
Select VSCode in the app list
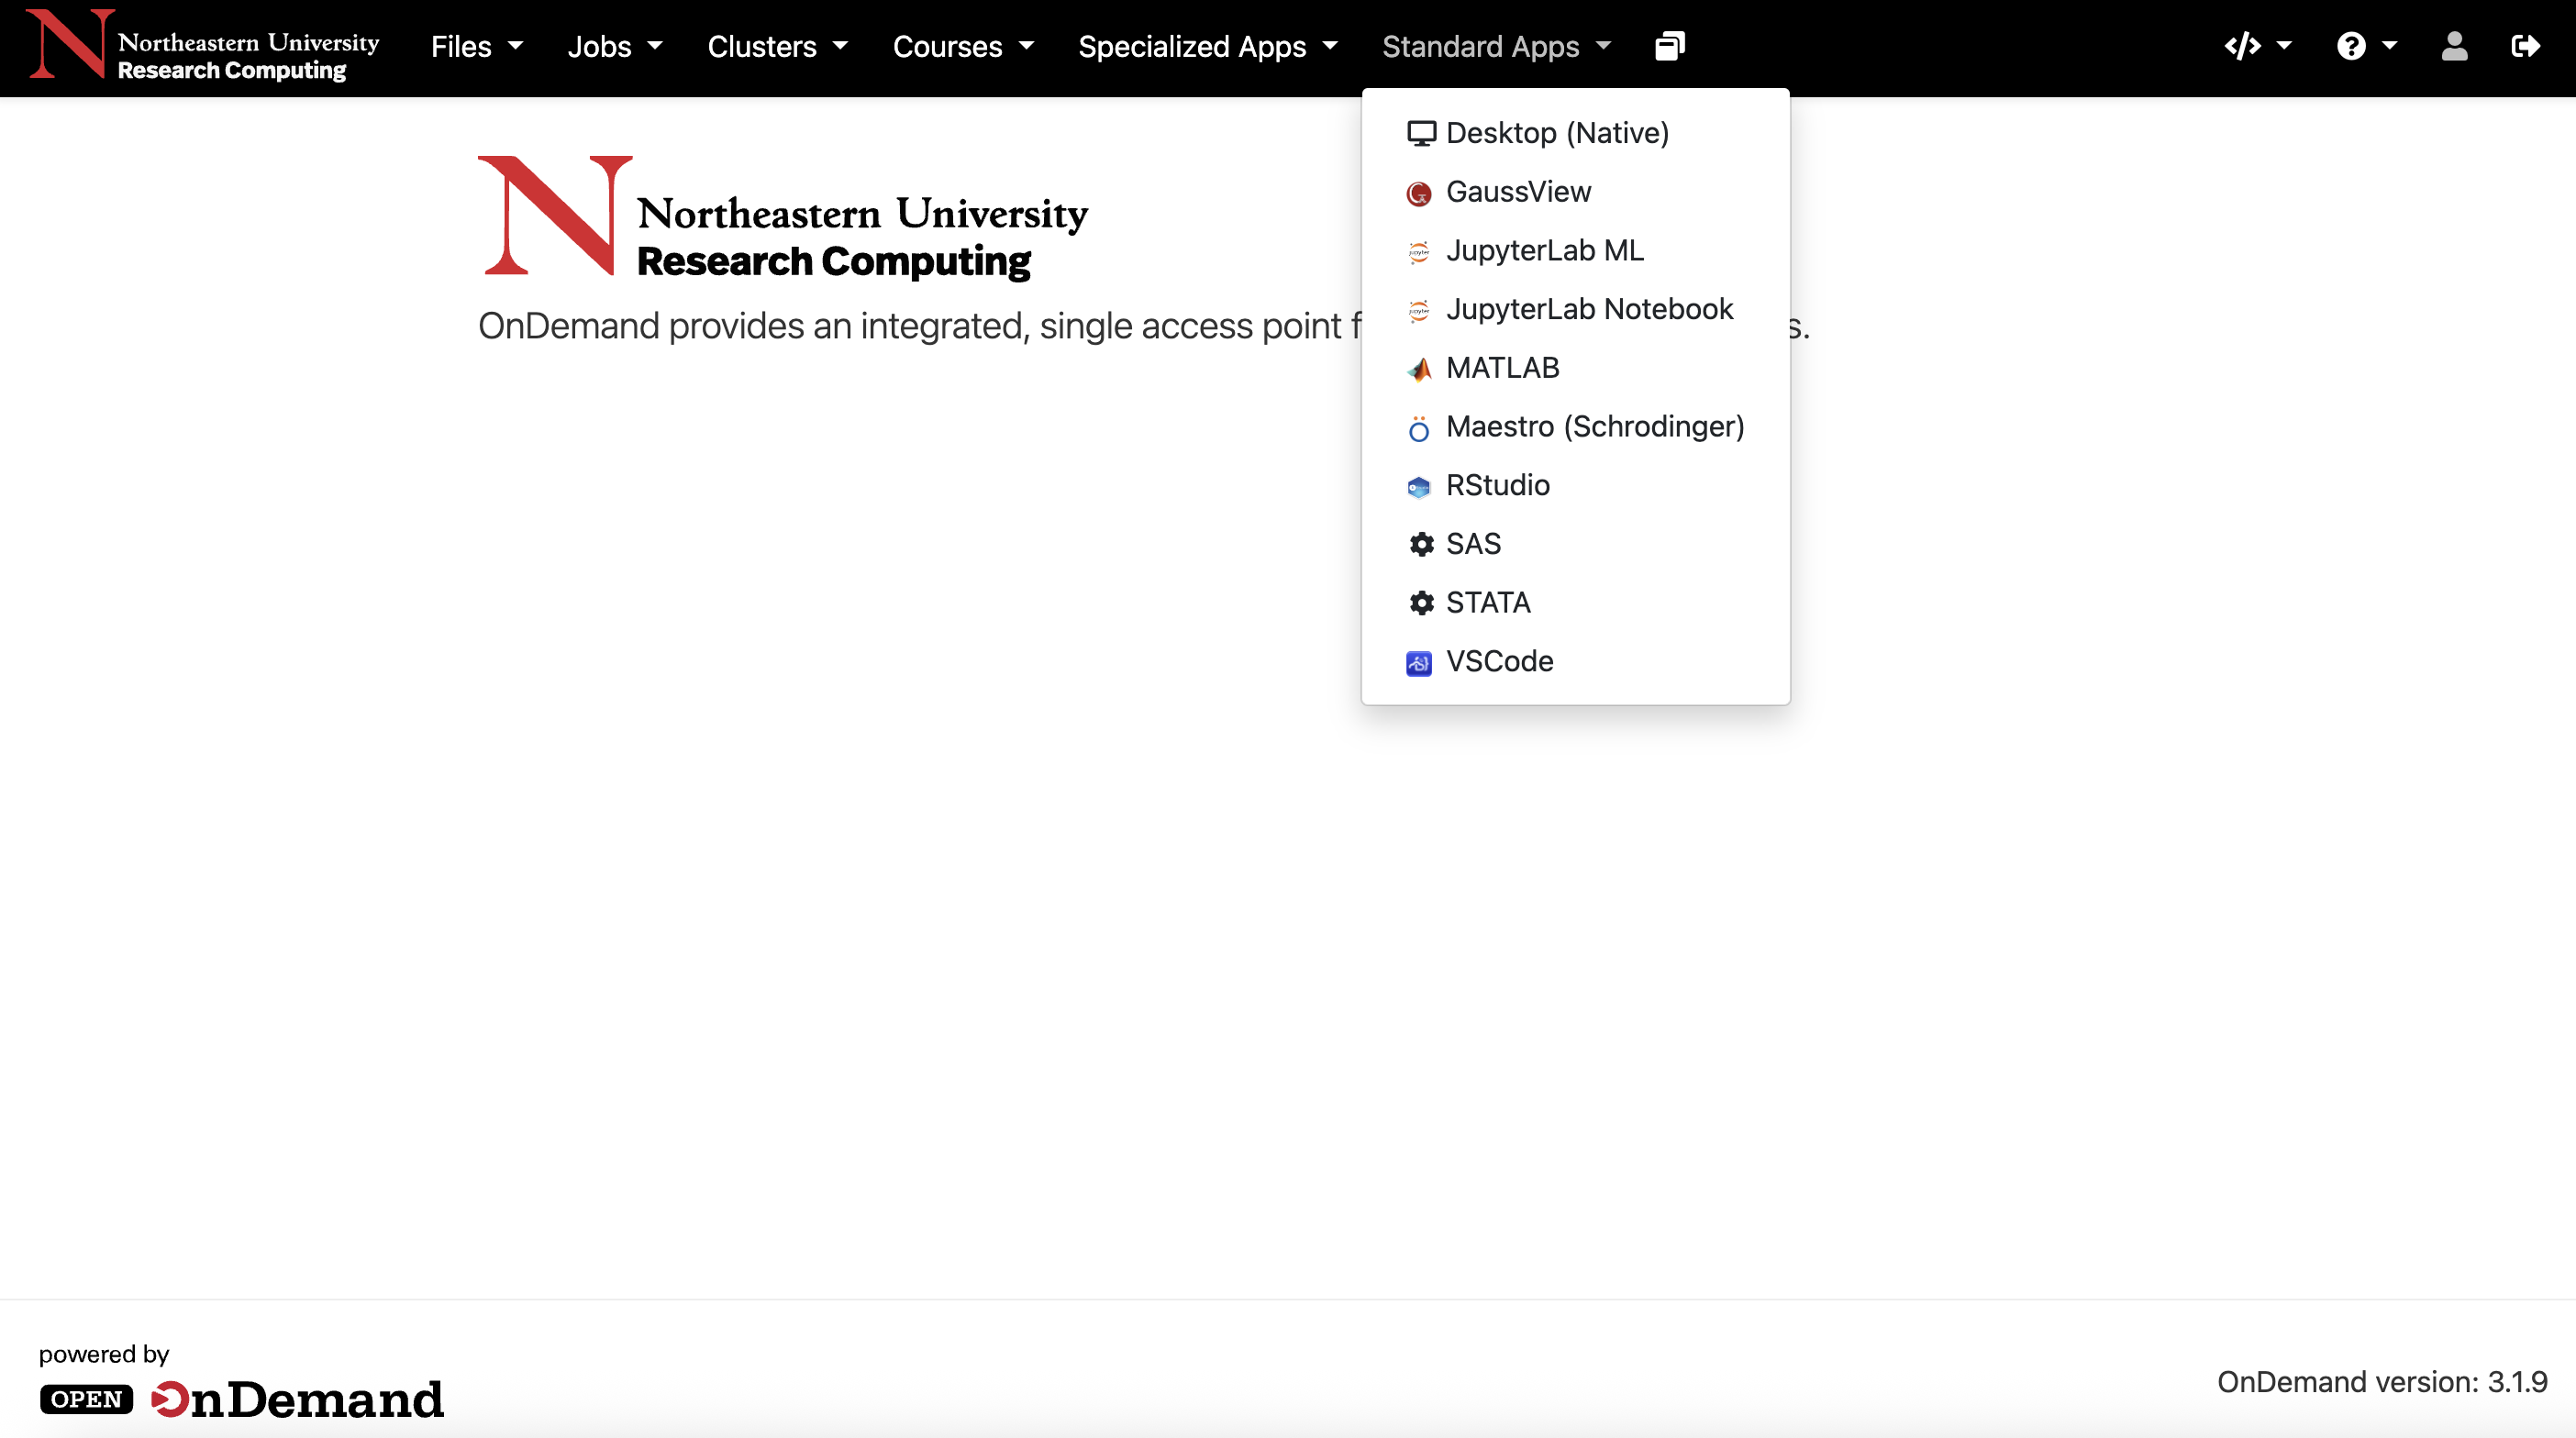[x=1498, y=661]
